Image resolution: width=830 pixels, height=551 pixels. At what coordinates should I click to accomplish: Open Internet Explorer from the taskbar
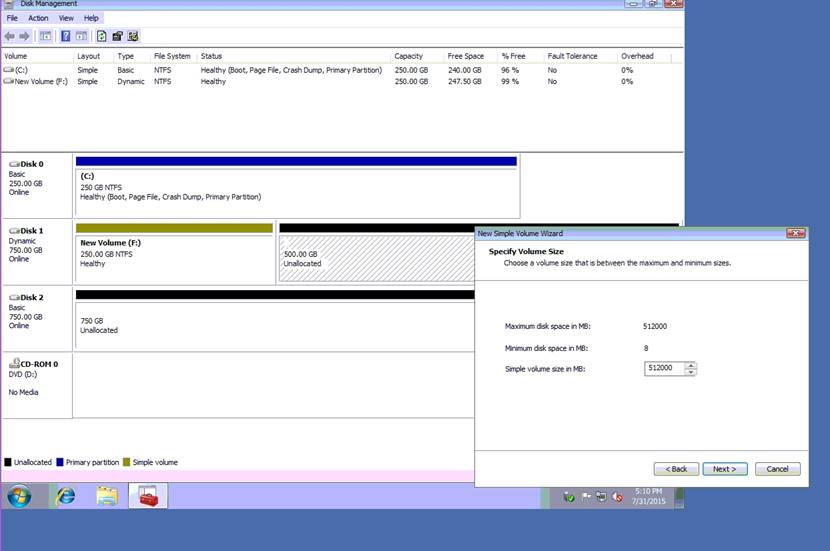[66, 496]
